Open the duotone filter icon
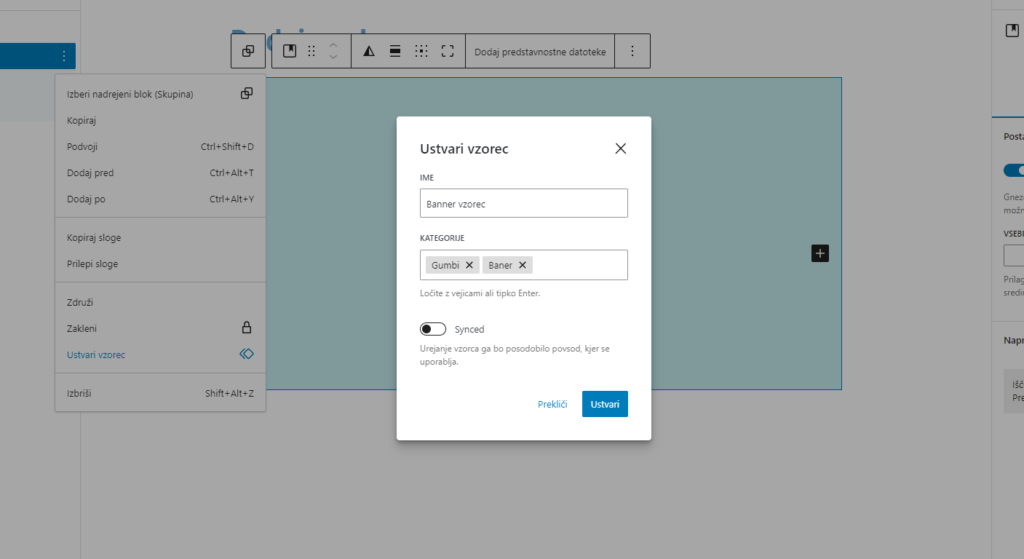Viewport: 1024px width, 559px height. (x=369, y=51)
